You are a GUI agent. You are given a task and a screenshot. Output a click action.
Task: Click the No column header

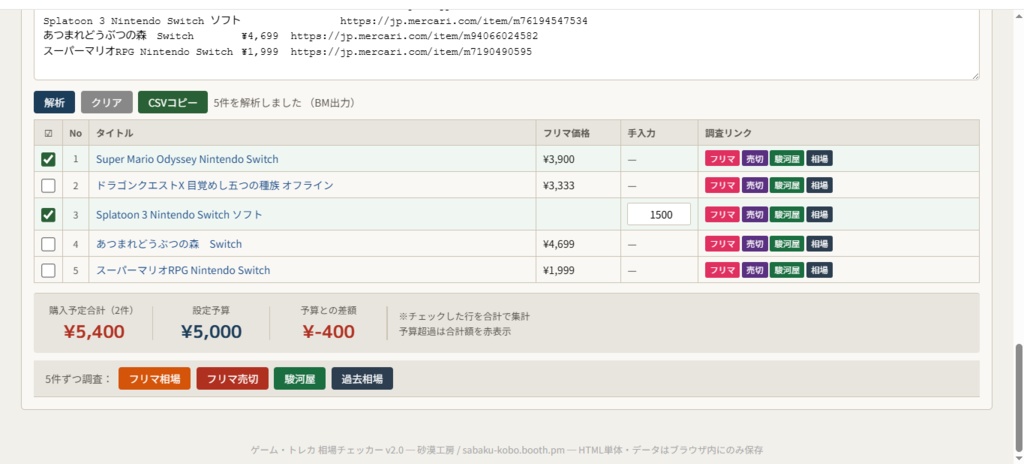click(x=76, y=133)
